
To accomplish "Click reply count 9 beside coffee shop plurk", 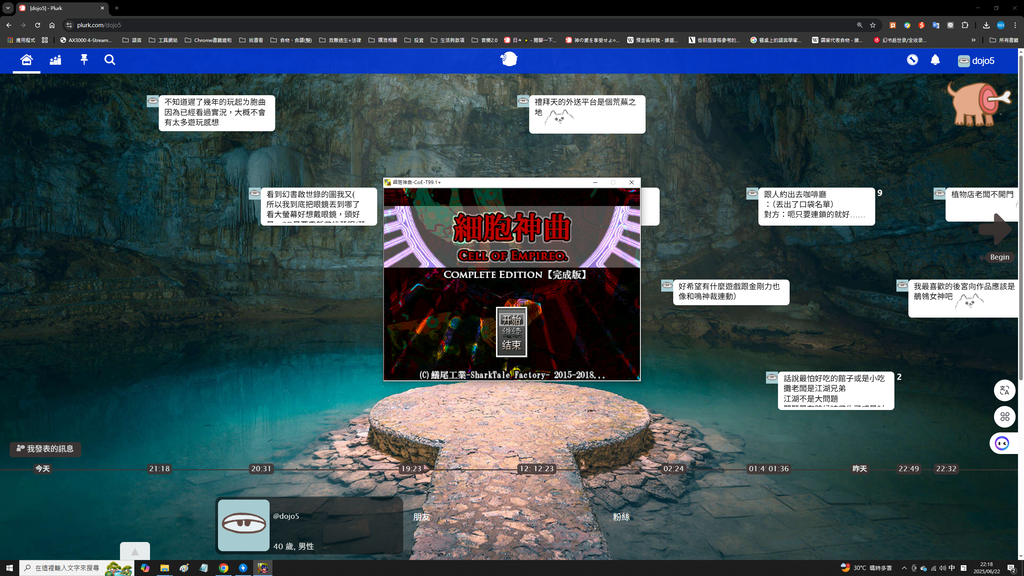I will point(880,193).
